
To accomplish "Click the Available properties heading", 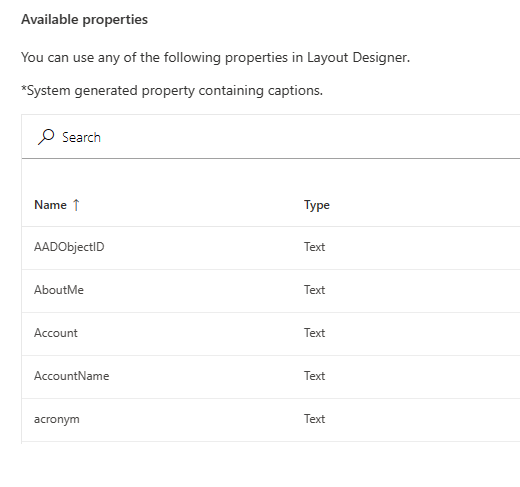I will (x=84, y=20).
